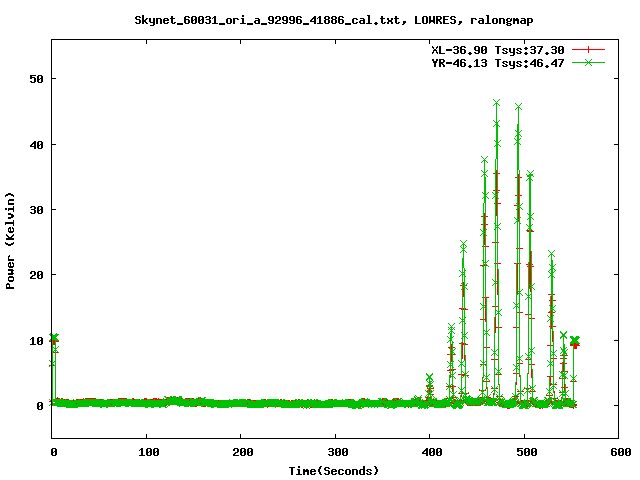
Task: Click the highest green peak near 46 Kelvin
Action: [x=496, y=102]
